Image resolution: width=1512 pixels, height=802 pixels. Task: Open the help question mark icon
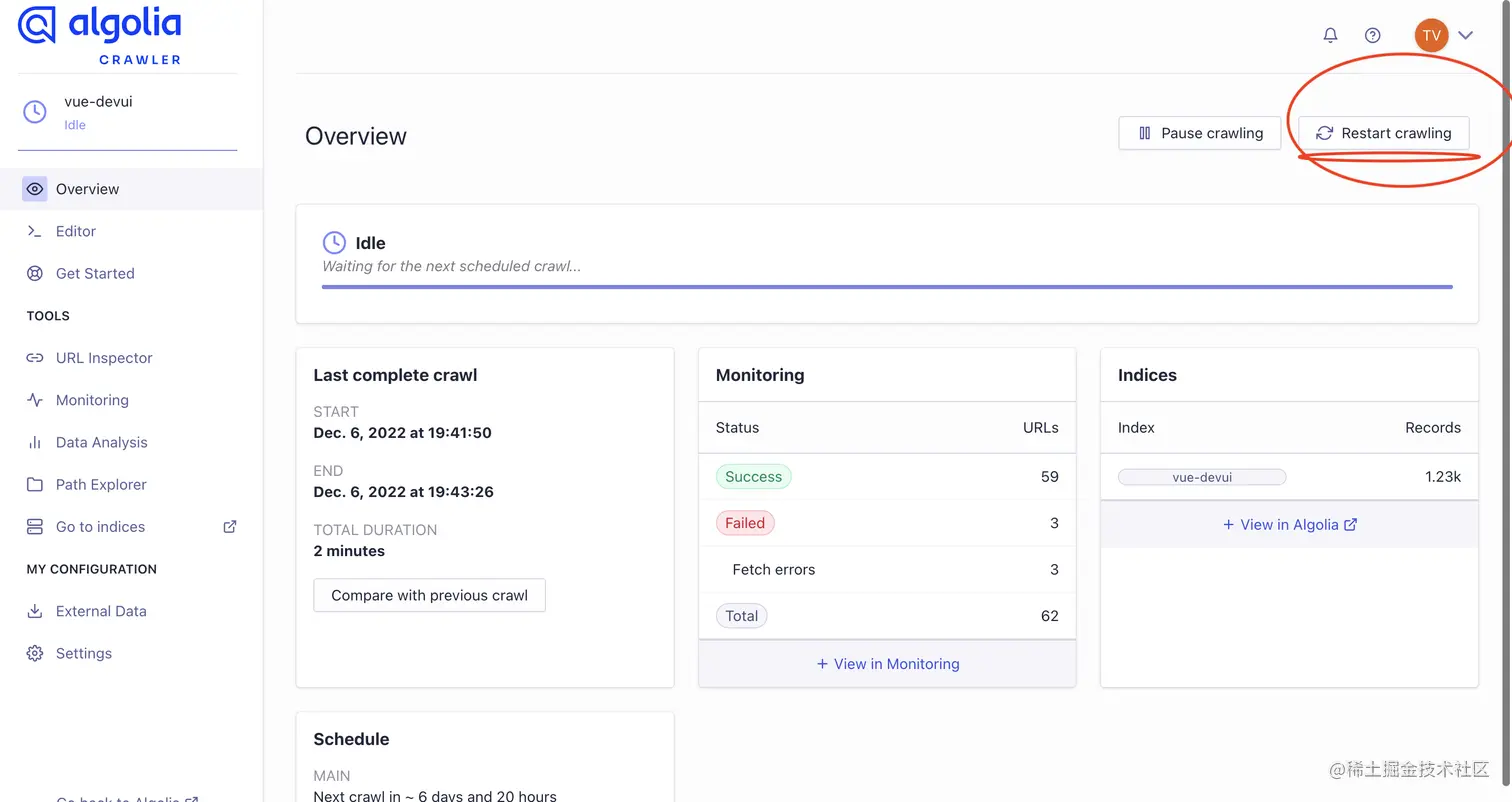tap(1373, 35)
